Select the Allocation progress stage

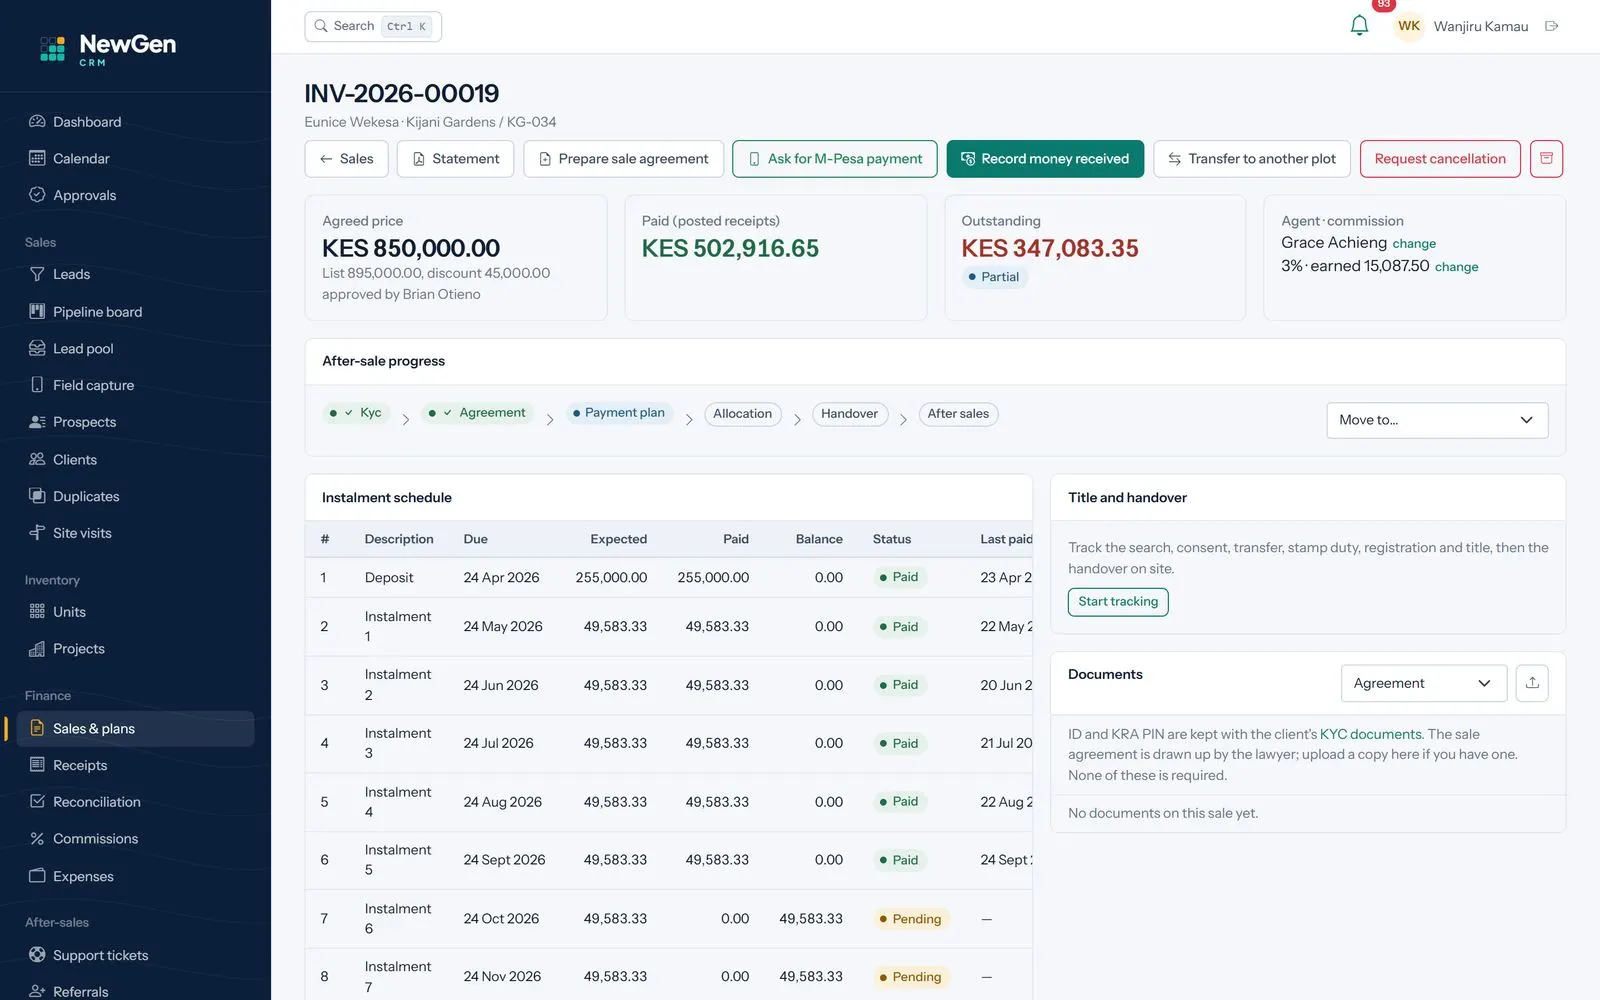pos(742,414)
